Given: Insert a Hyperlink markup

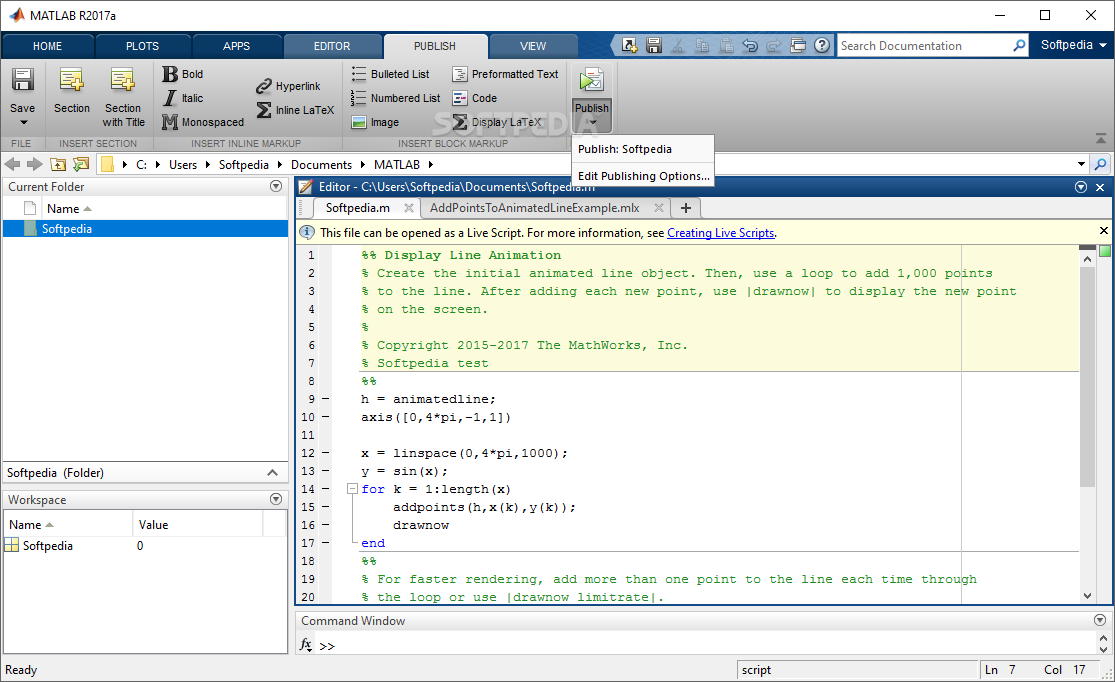Looking at the screenshot, I should point(288,86).
